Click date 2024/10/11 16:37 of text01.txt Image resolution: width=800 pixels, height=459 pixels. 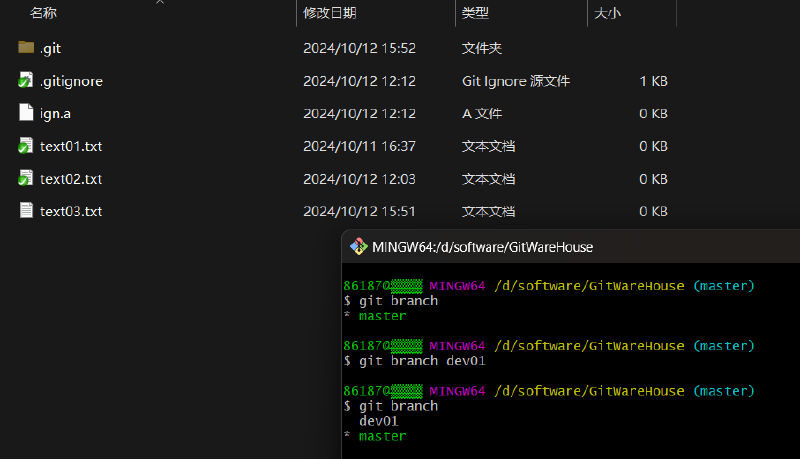point(360,146)
